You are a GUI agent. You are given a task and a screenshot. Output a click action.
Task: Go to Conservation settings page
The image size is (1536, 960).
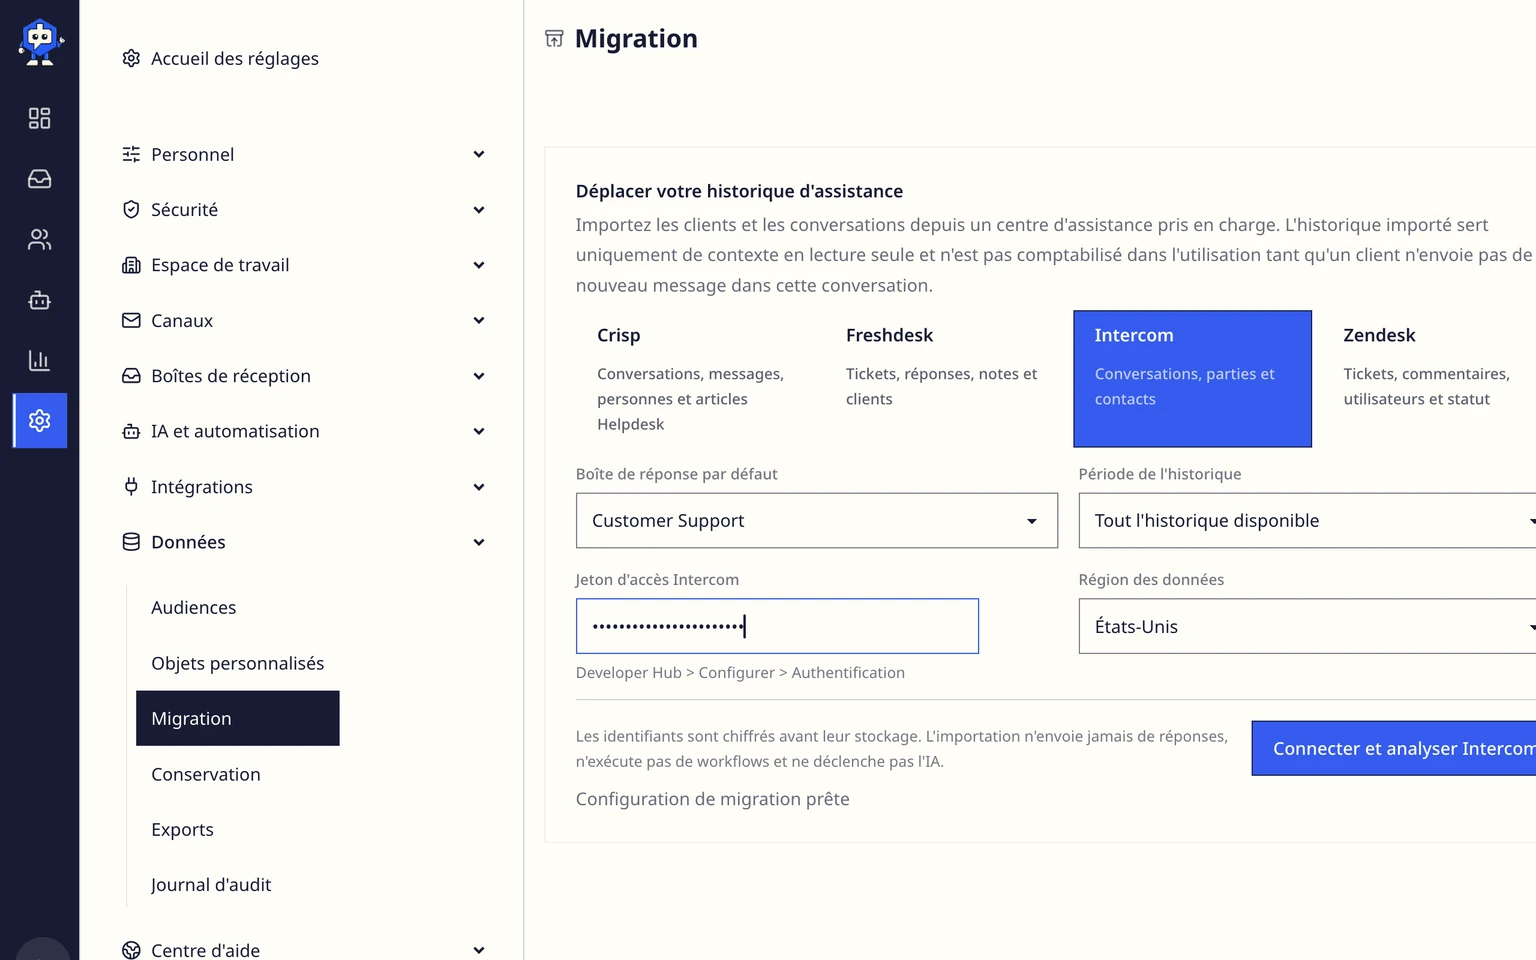click(x=206, y=774)
